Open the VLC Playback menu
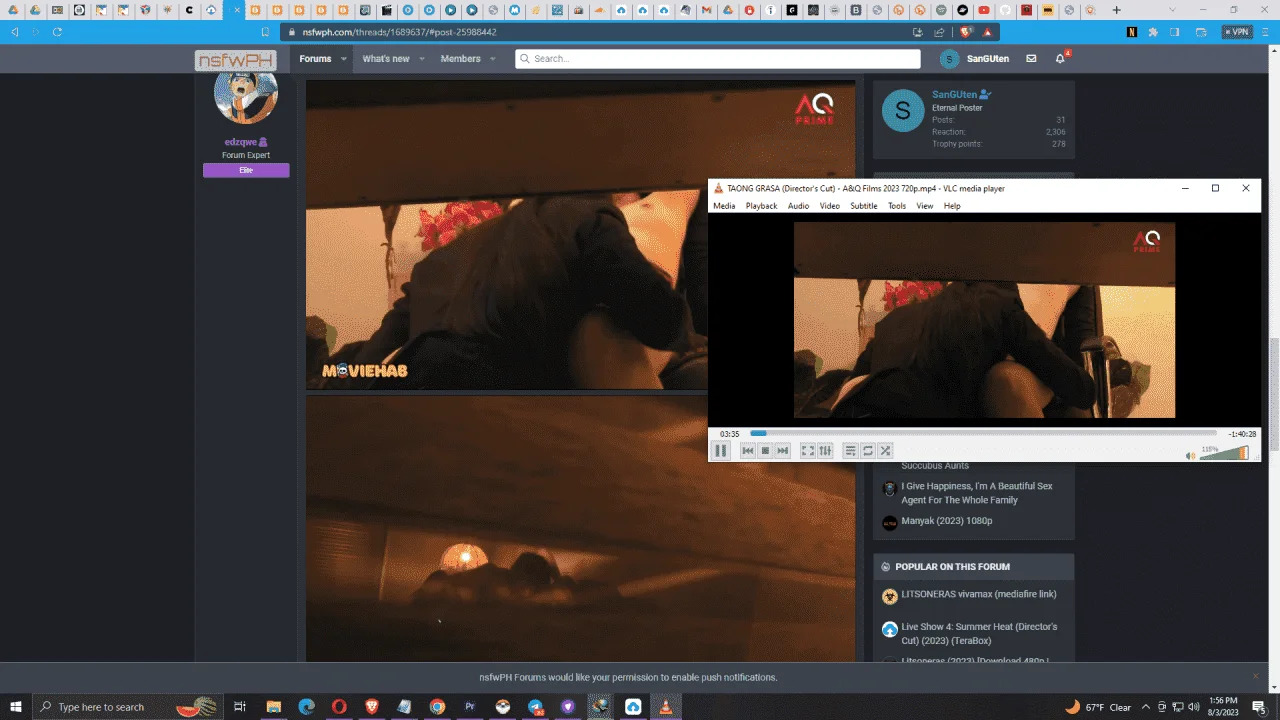This screenshot has height=720, width=1280. pos(761,206)
